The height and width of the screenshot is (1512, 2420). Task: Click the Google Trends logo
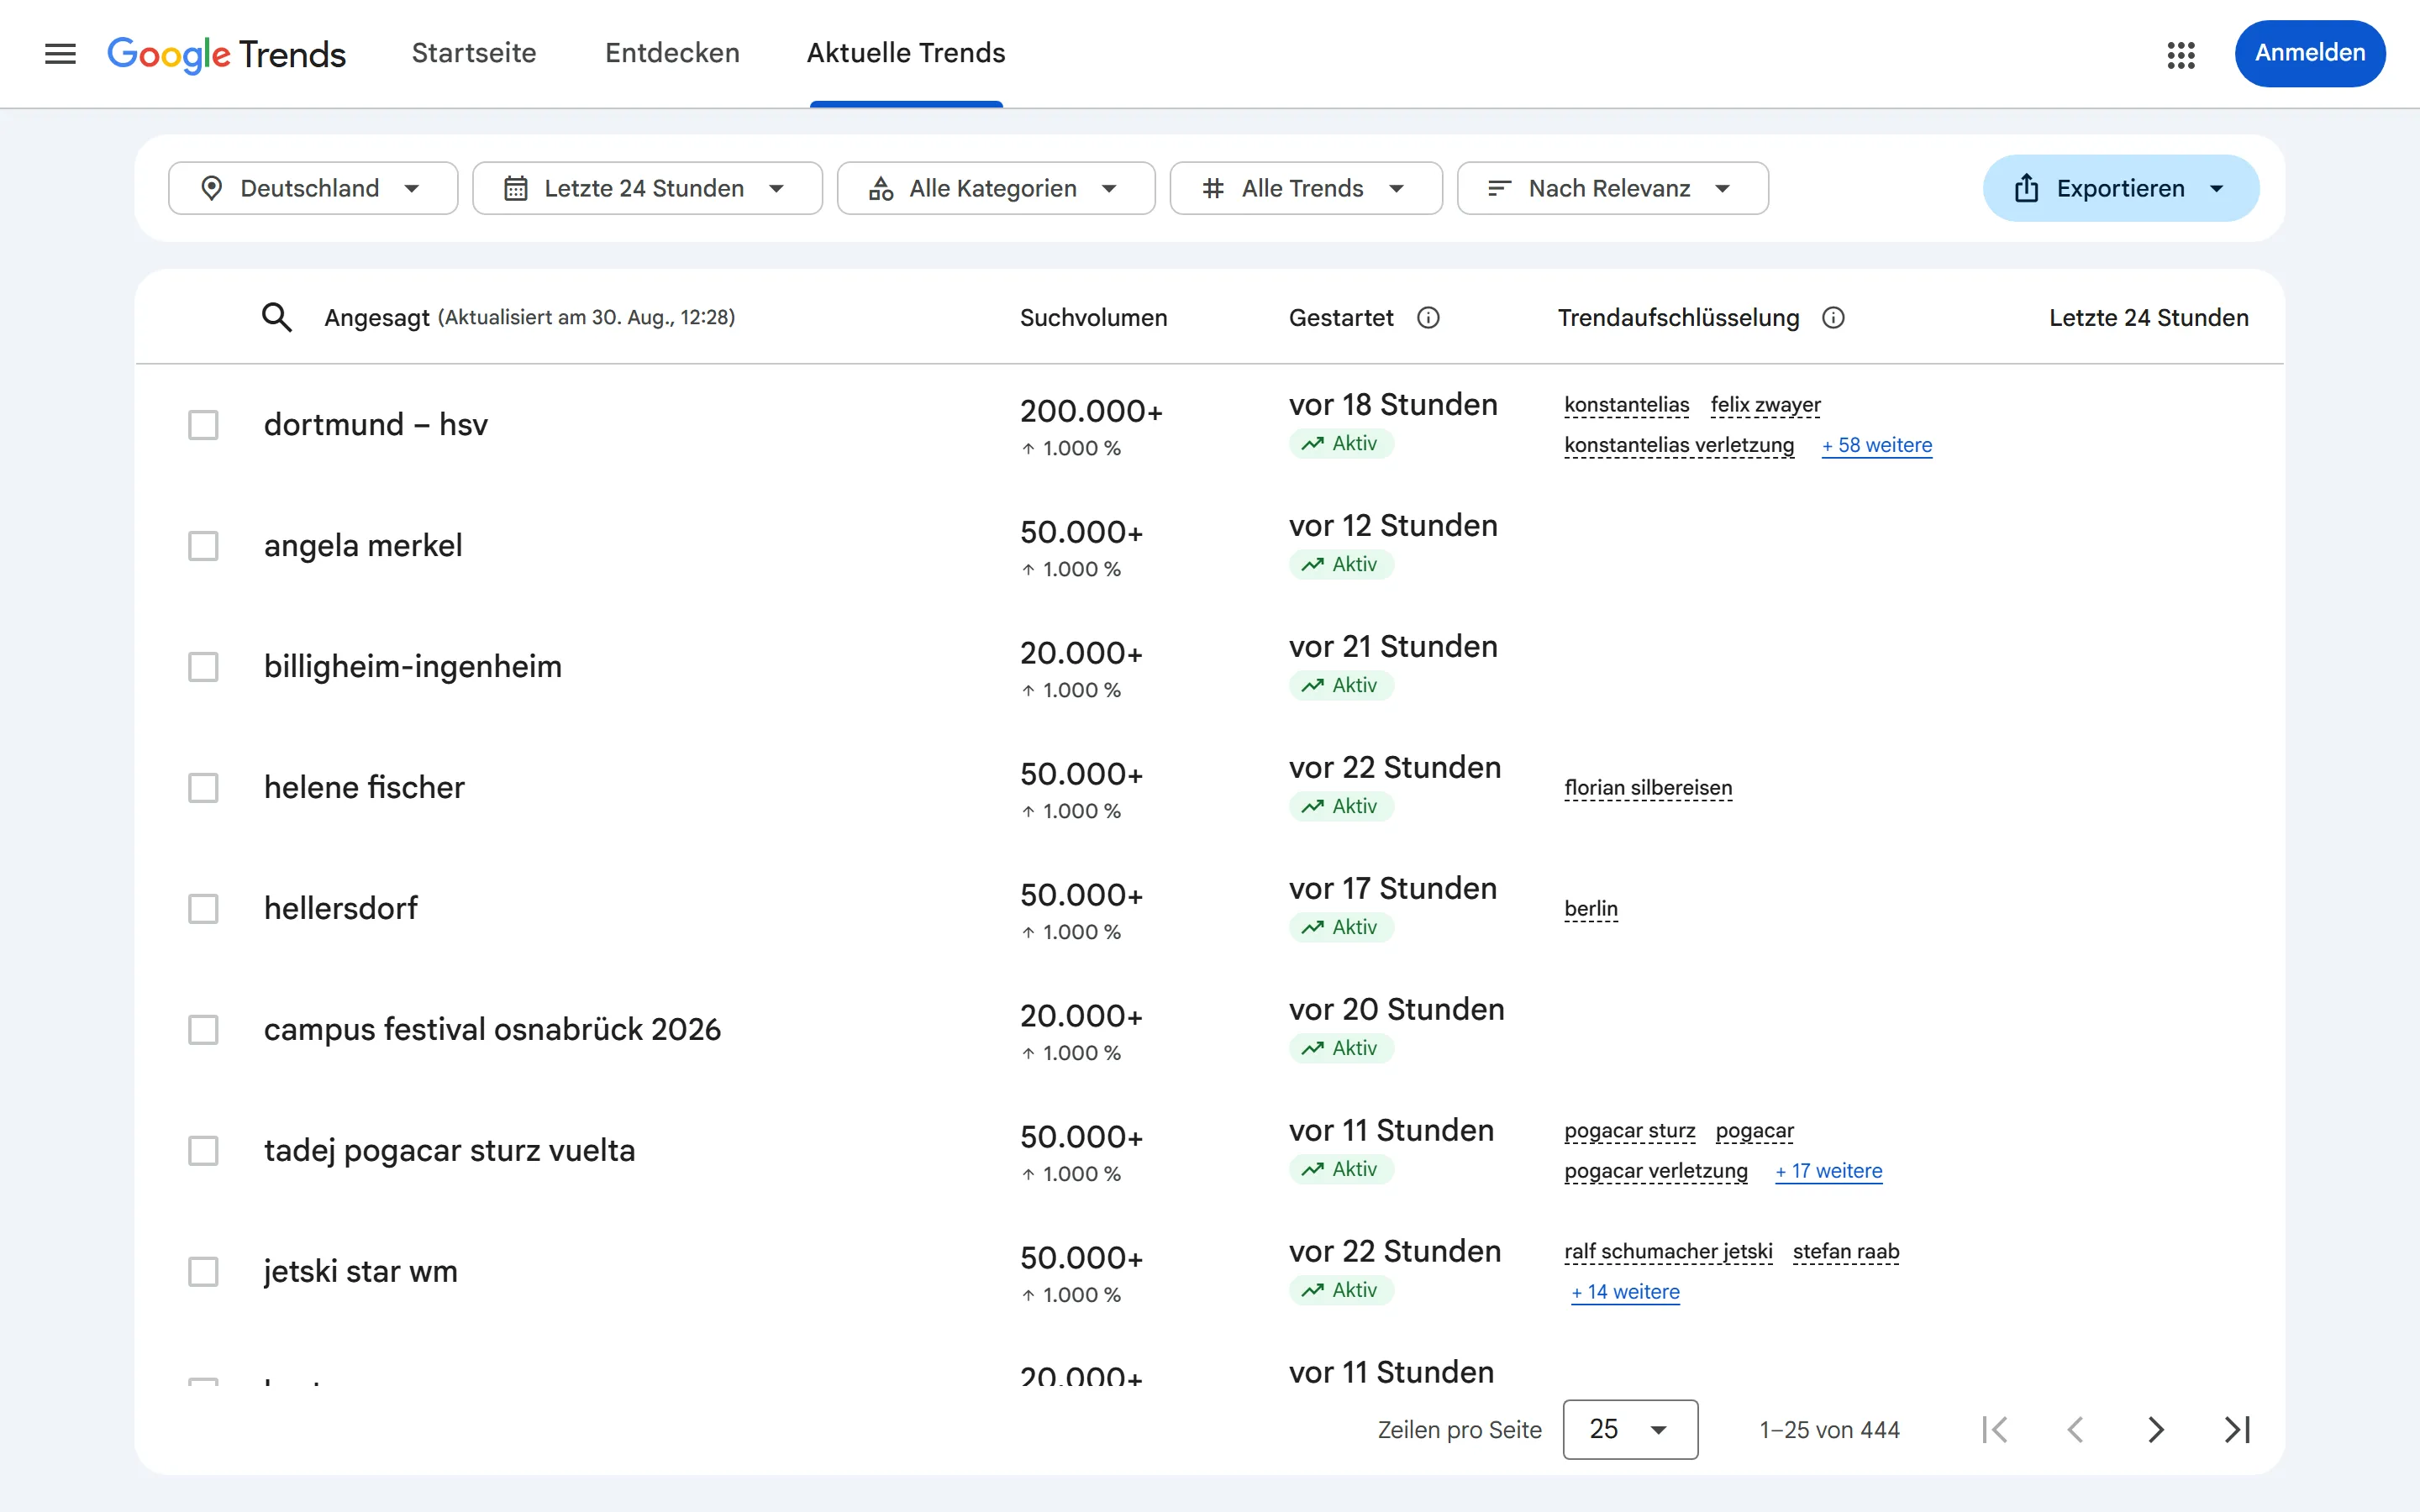227,54
